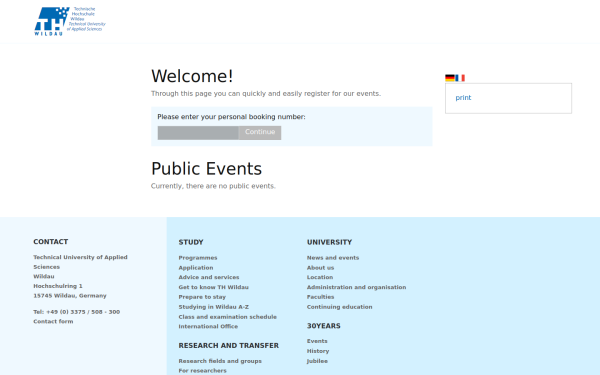Open the Application link
Image resolution: width=600 pixels, height=375 pixels.
[196, 268]
